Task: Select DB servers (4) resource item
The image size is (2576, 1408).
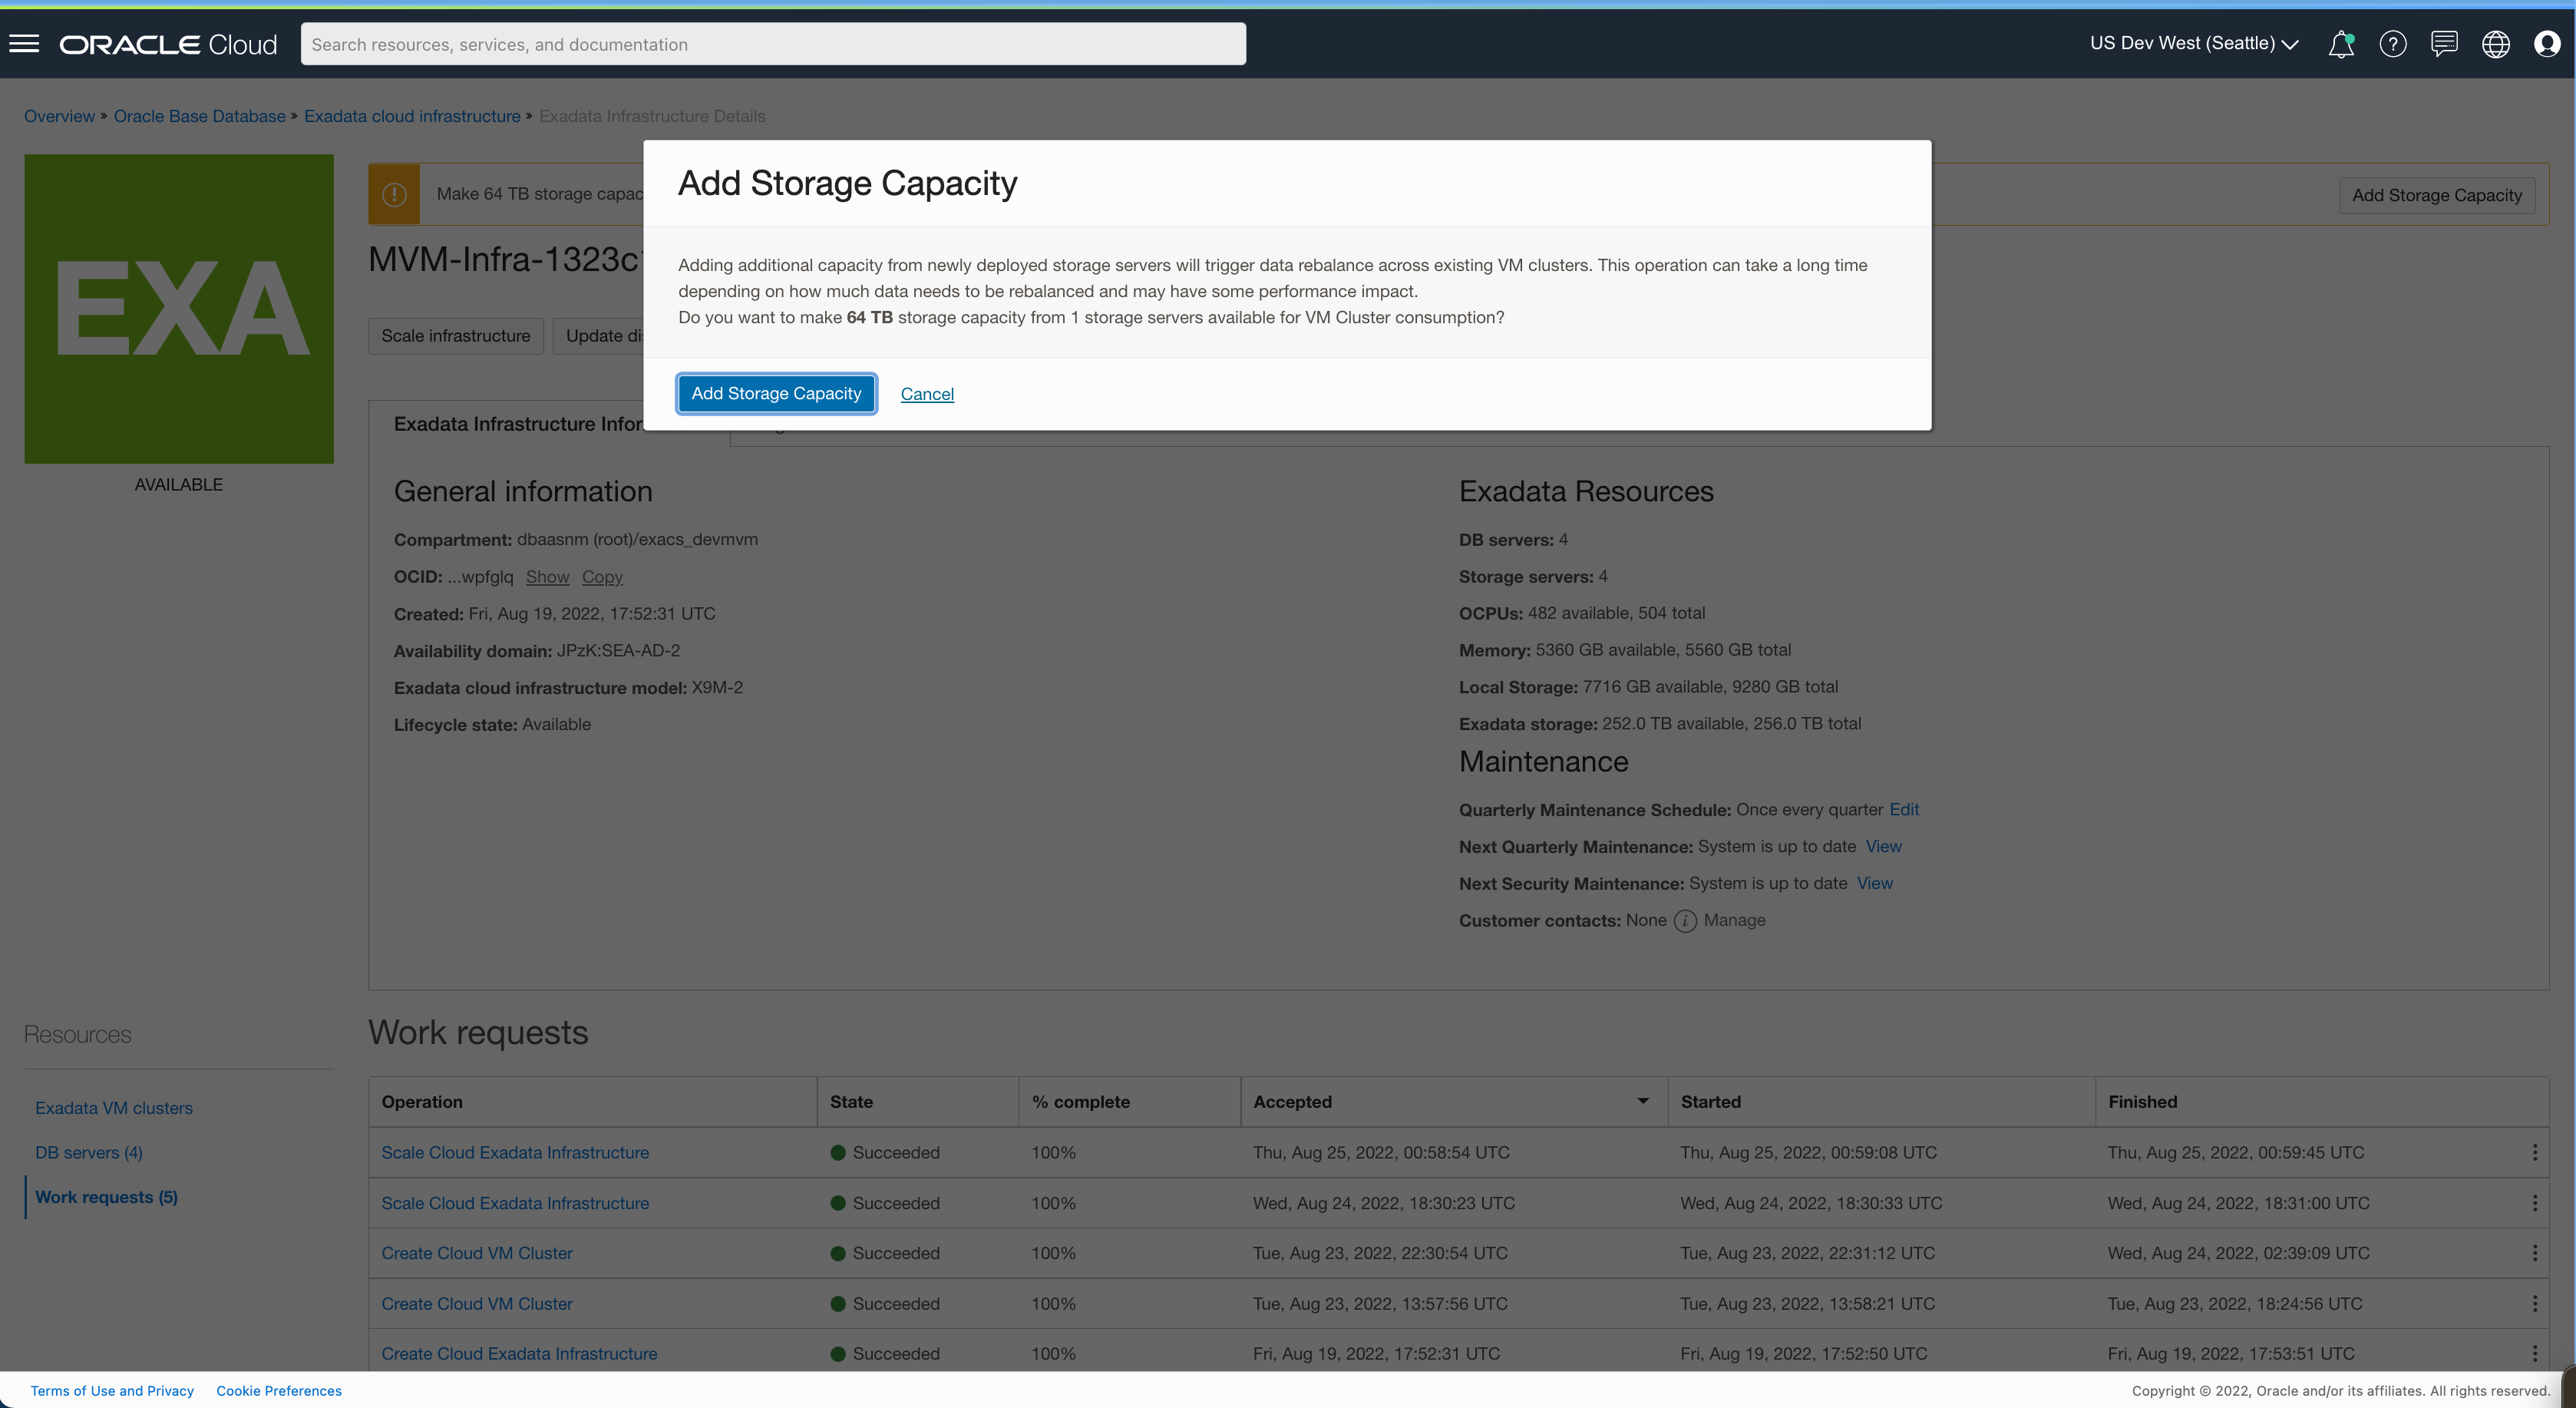Action: pos(89,1152)
